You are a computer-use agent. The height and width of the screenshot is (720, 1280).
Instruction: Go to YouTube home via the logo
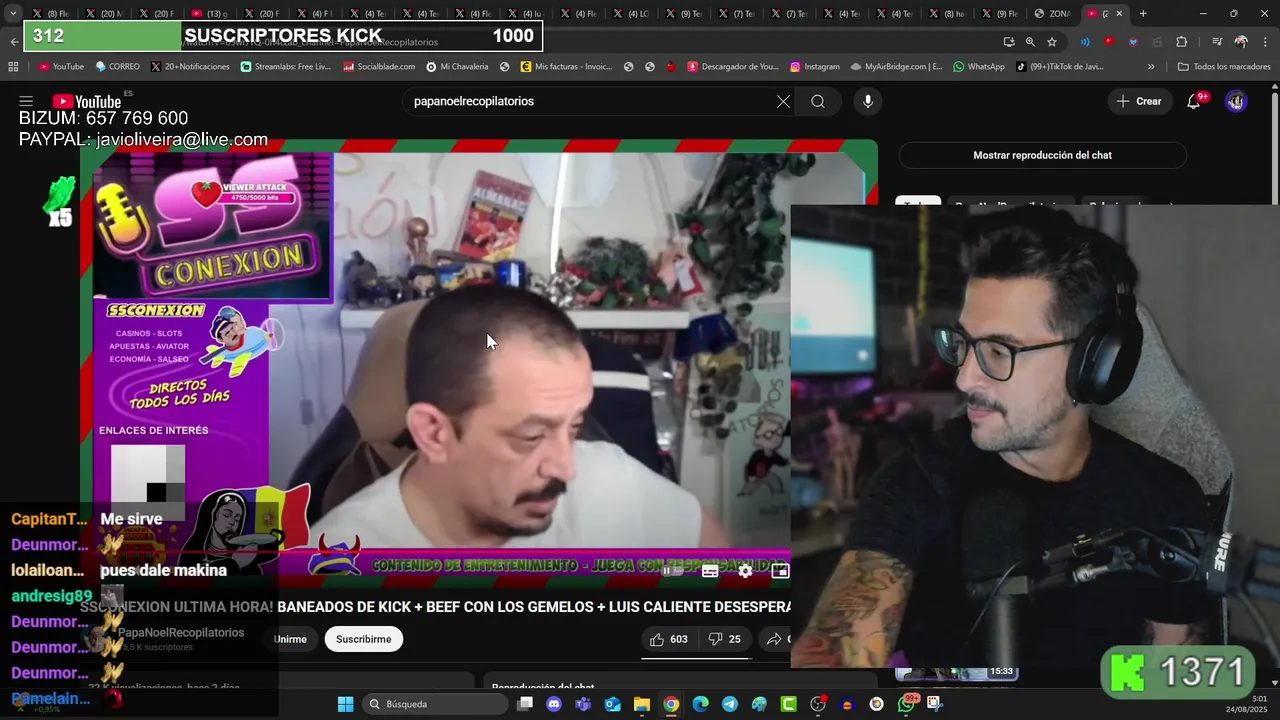(87, 101)
